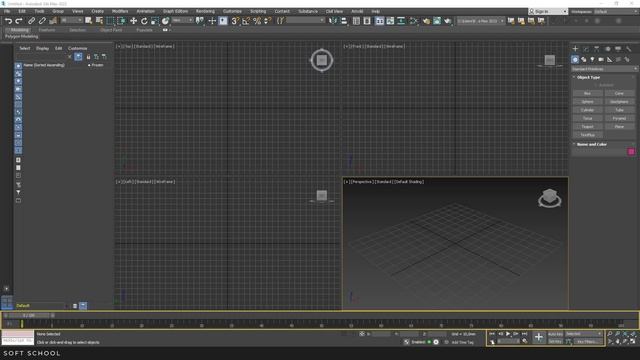The image size is (640, 360).
Task: Click the Undo arrow icon
Action: [x=8, y=21]
